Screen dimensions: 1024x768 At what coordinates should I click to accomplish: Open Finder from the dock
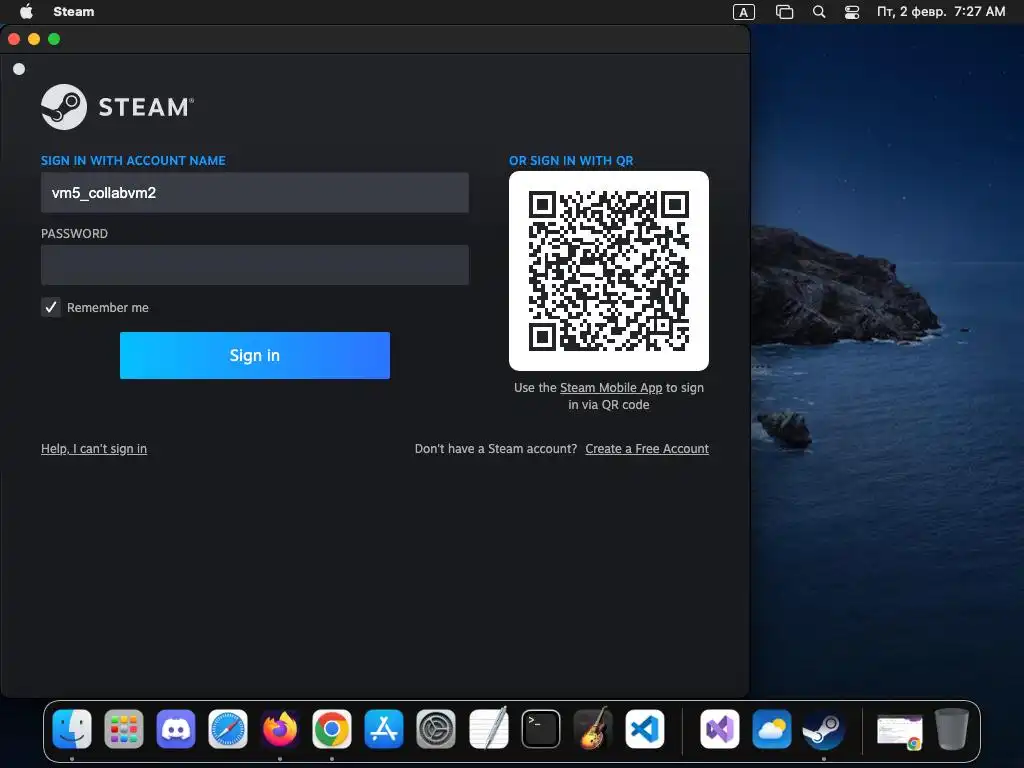pyautogui.click(x=72, y=729)
